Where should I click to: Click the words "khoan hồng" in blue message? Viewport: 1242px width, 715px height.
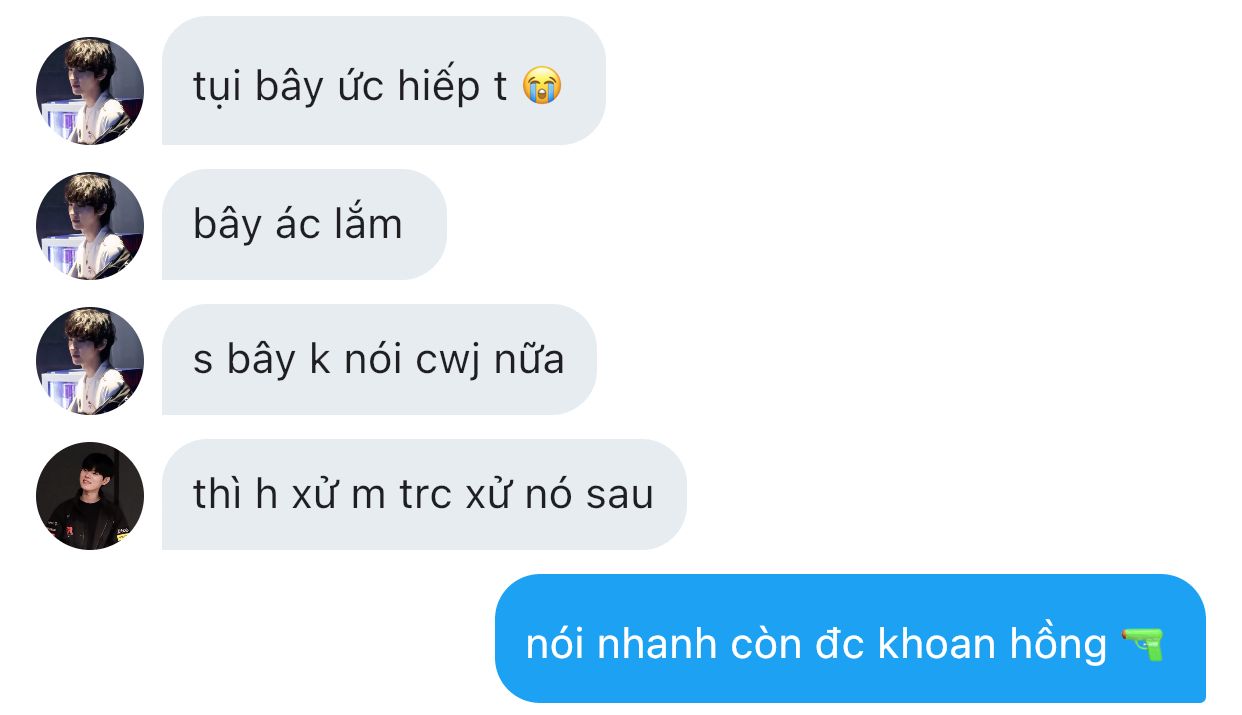(992, 644)
